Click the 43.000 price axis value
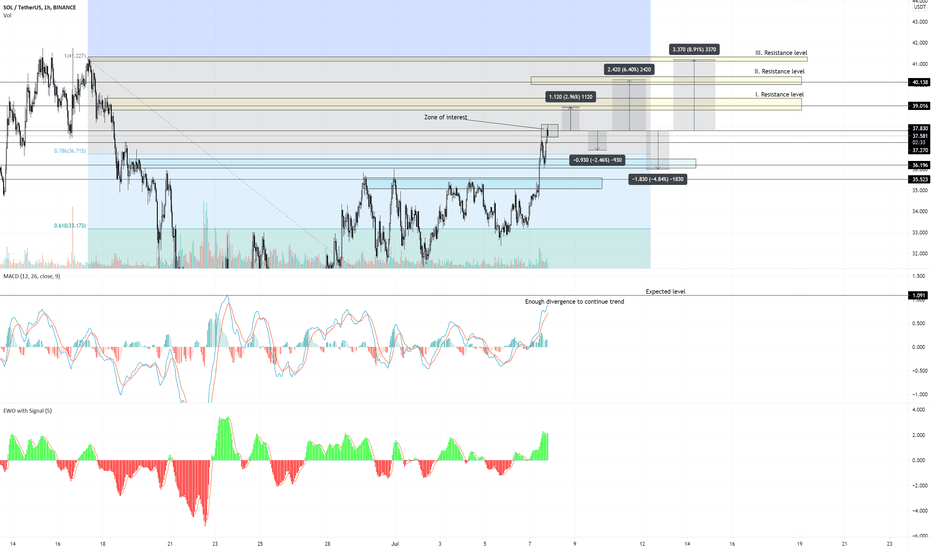Screen dimensions: 932x550 (920, 22)
